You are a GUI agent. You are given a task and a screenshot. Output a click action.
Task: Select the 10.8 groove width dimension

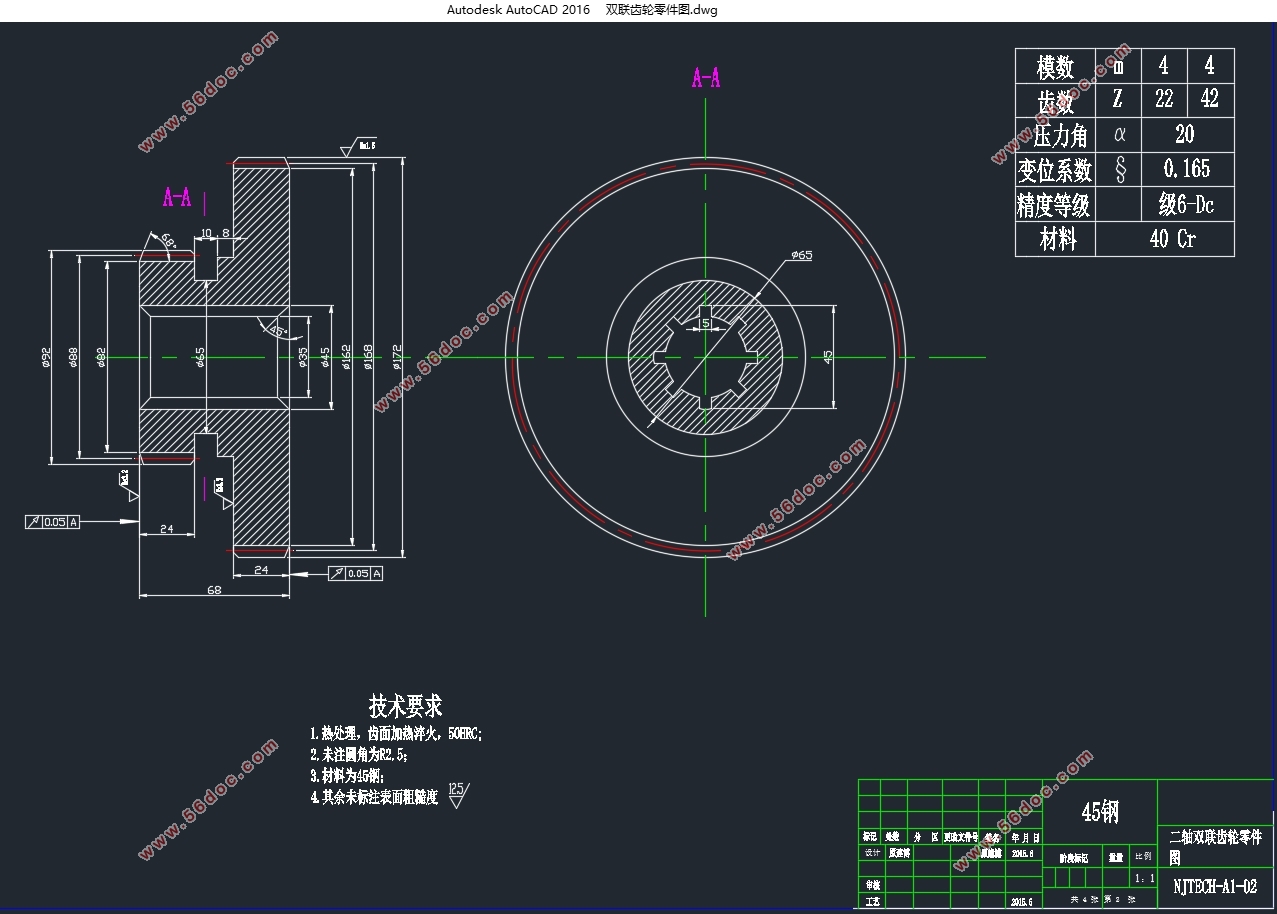point(215,233)
